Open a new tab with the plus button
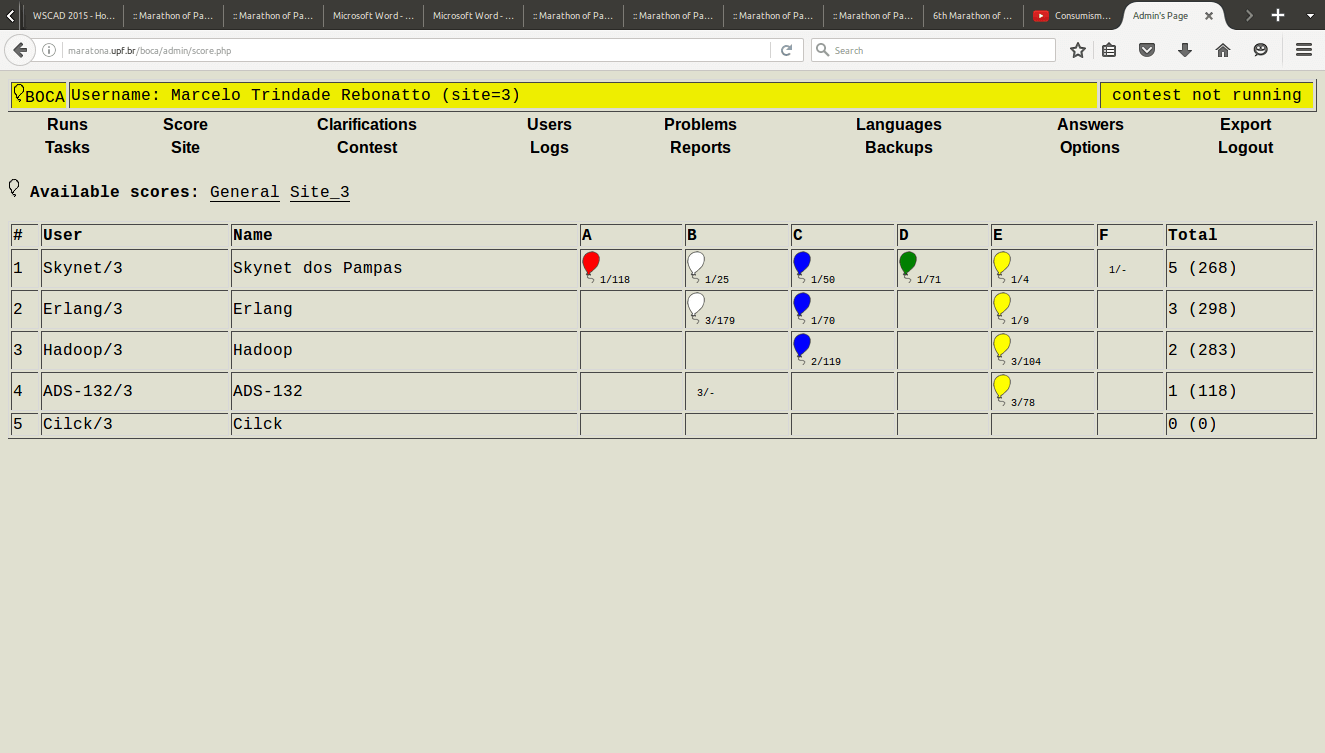This screenshot has width=1325, height=753. pos(1278,15)
